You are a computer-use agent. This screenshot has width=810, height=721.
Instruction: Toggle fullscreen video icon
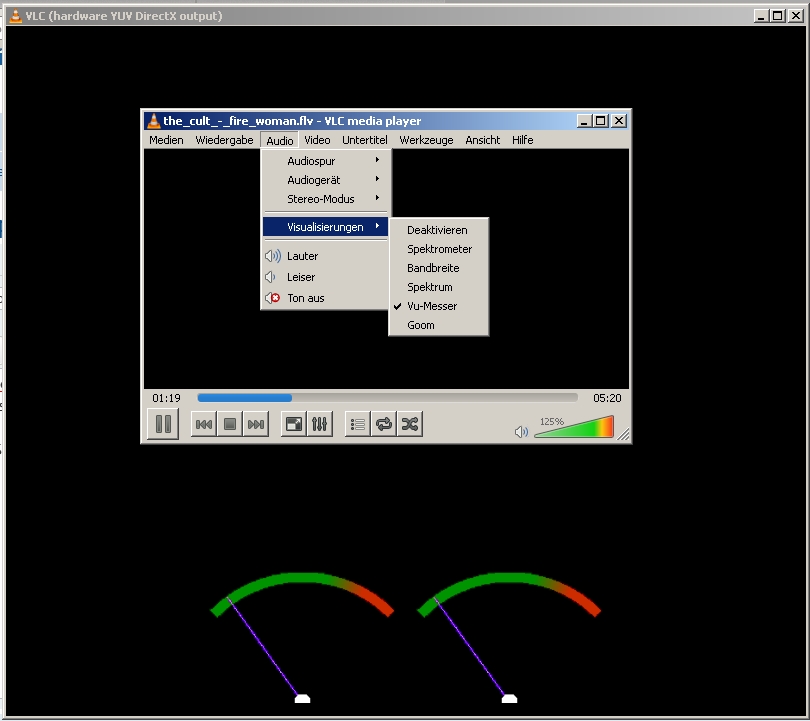coord(294,424)
